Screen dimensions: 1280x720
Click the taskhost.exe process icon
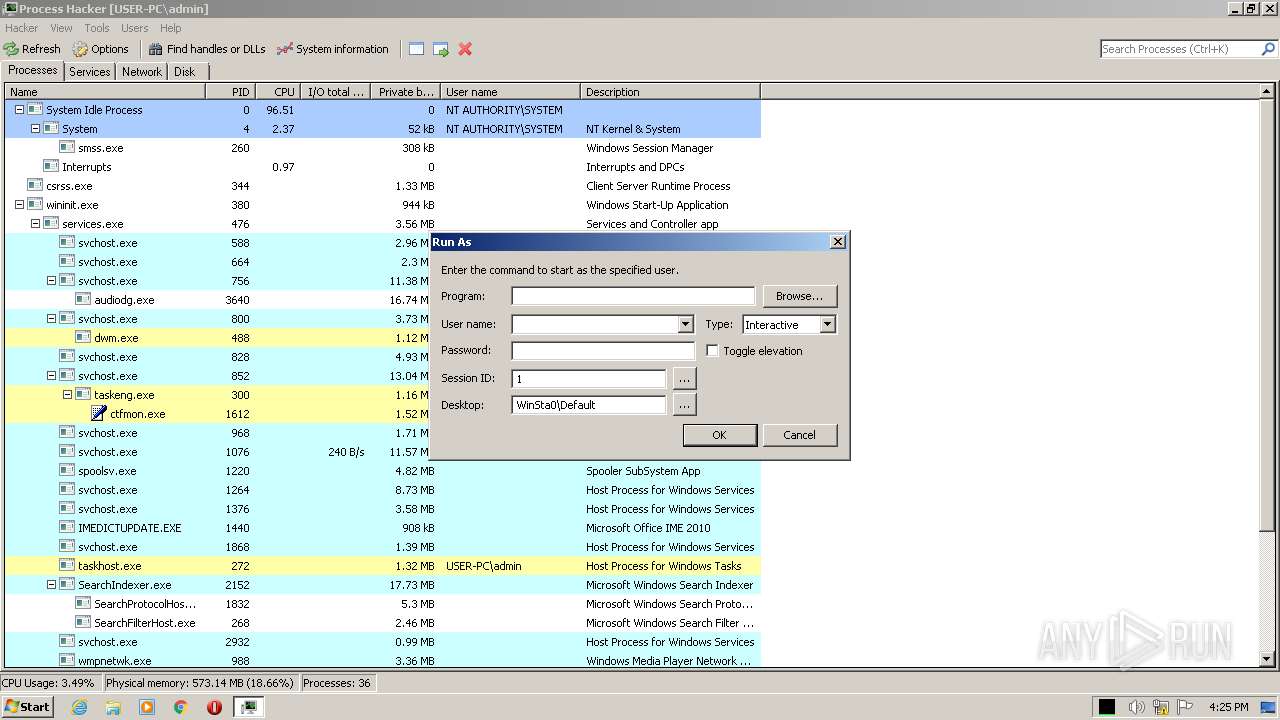coord(67,565)
